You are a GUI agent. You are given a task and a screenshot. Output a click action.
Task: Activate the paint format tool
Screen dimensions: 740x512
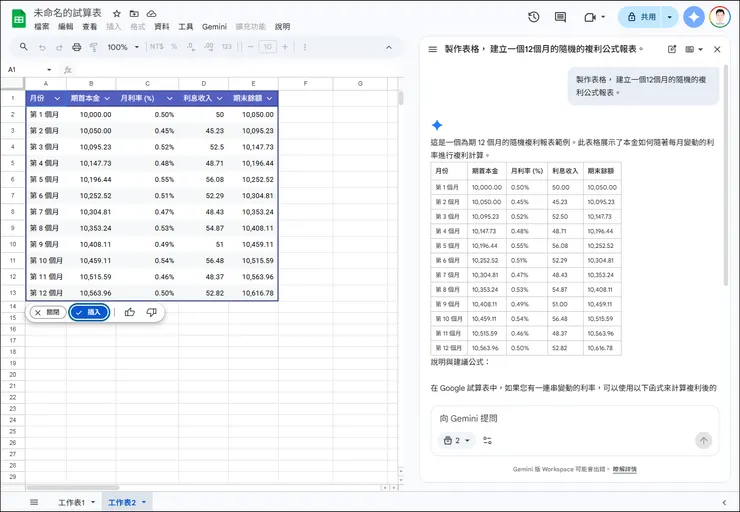tap(93, 47)
